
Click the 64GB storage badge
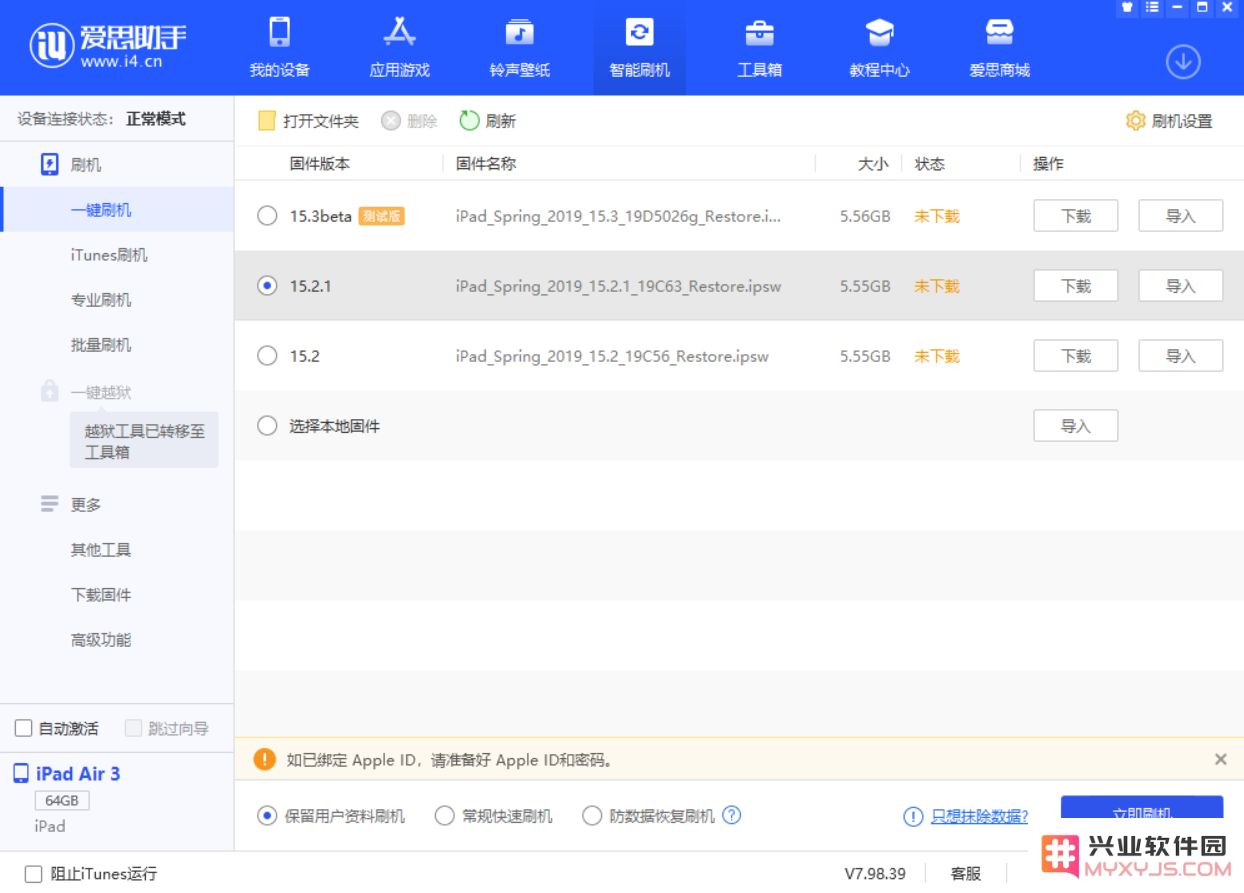click(62, 801)
